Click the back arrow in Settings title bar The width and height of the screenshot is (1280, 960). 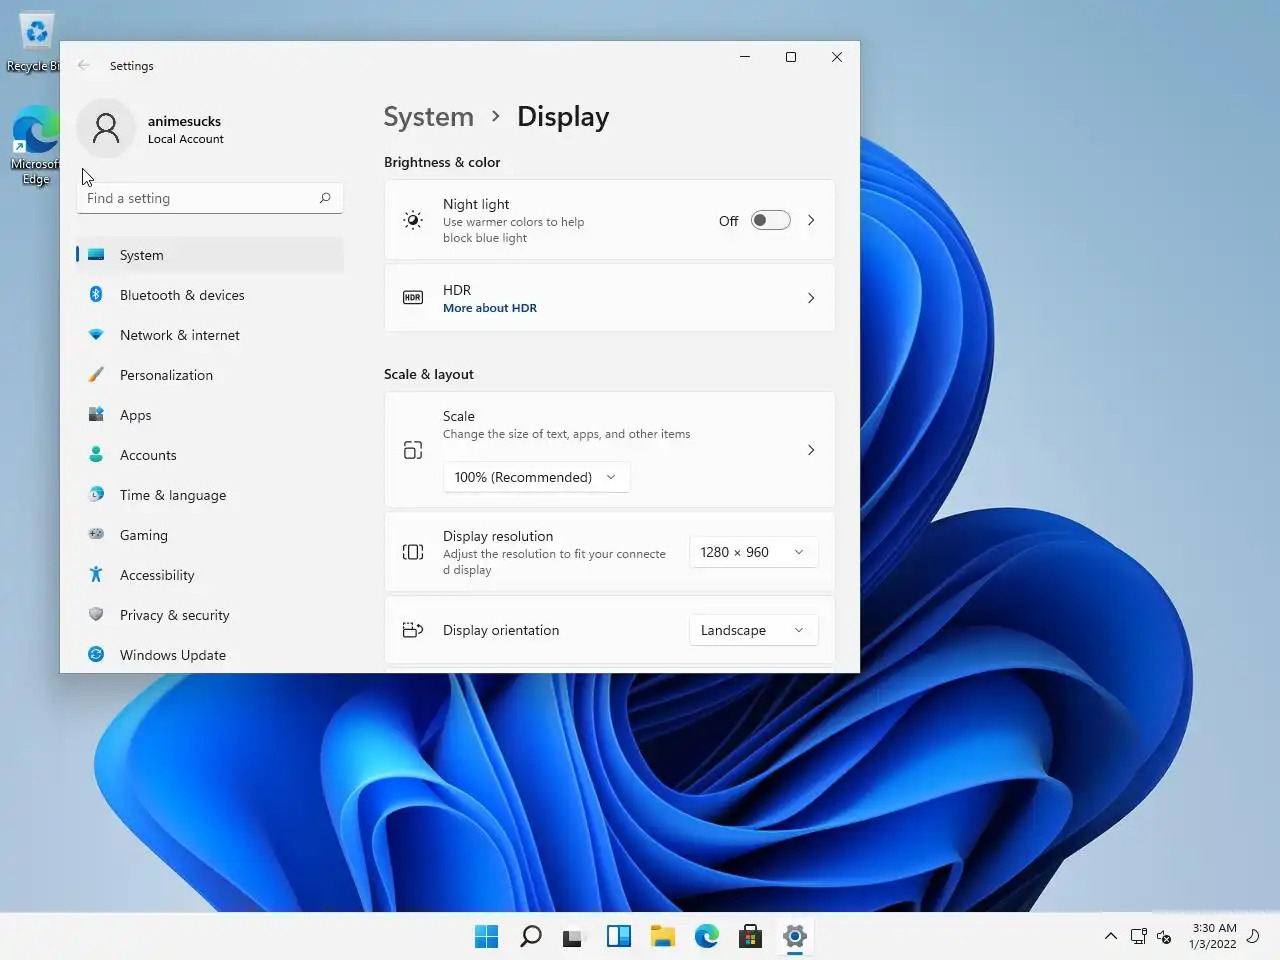point(84,65)
